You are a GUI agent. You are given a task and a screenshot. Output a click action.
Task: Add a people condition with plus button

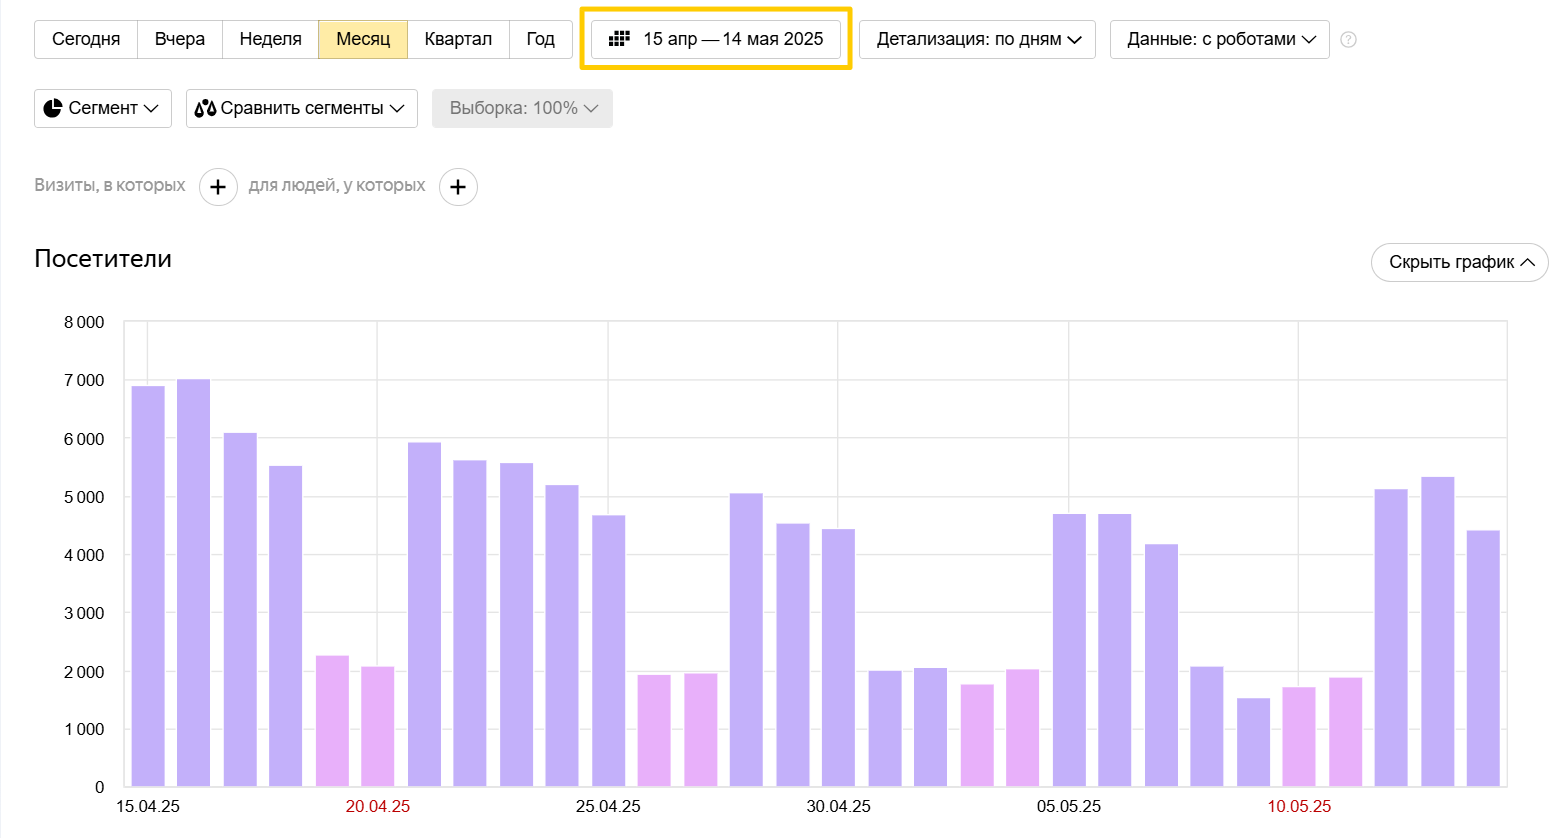click(458, 187)
